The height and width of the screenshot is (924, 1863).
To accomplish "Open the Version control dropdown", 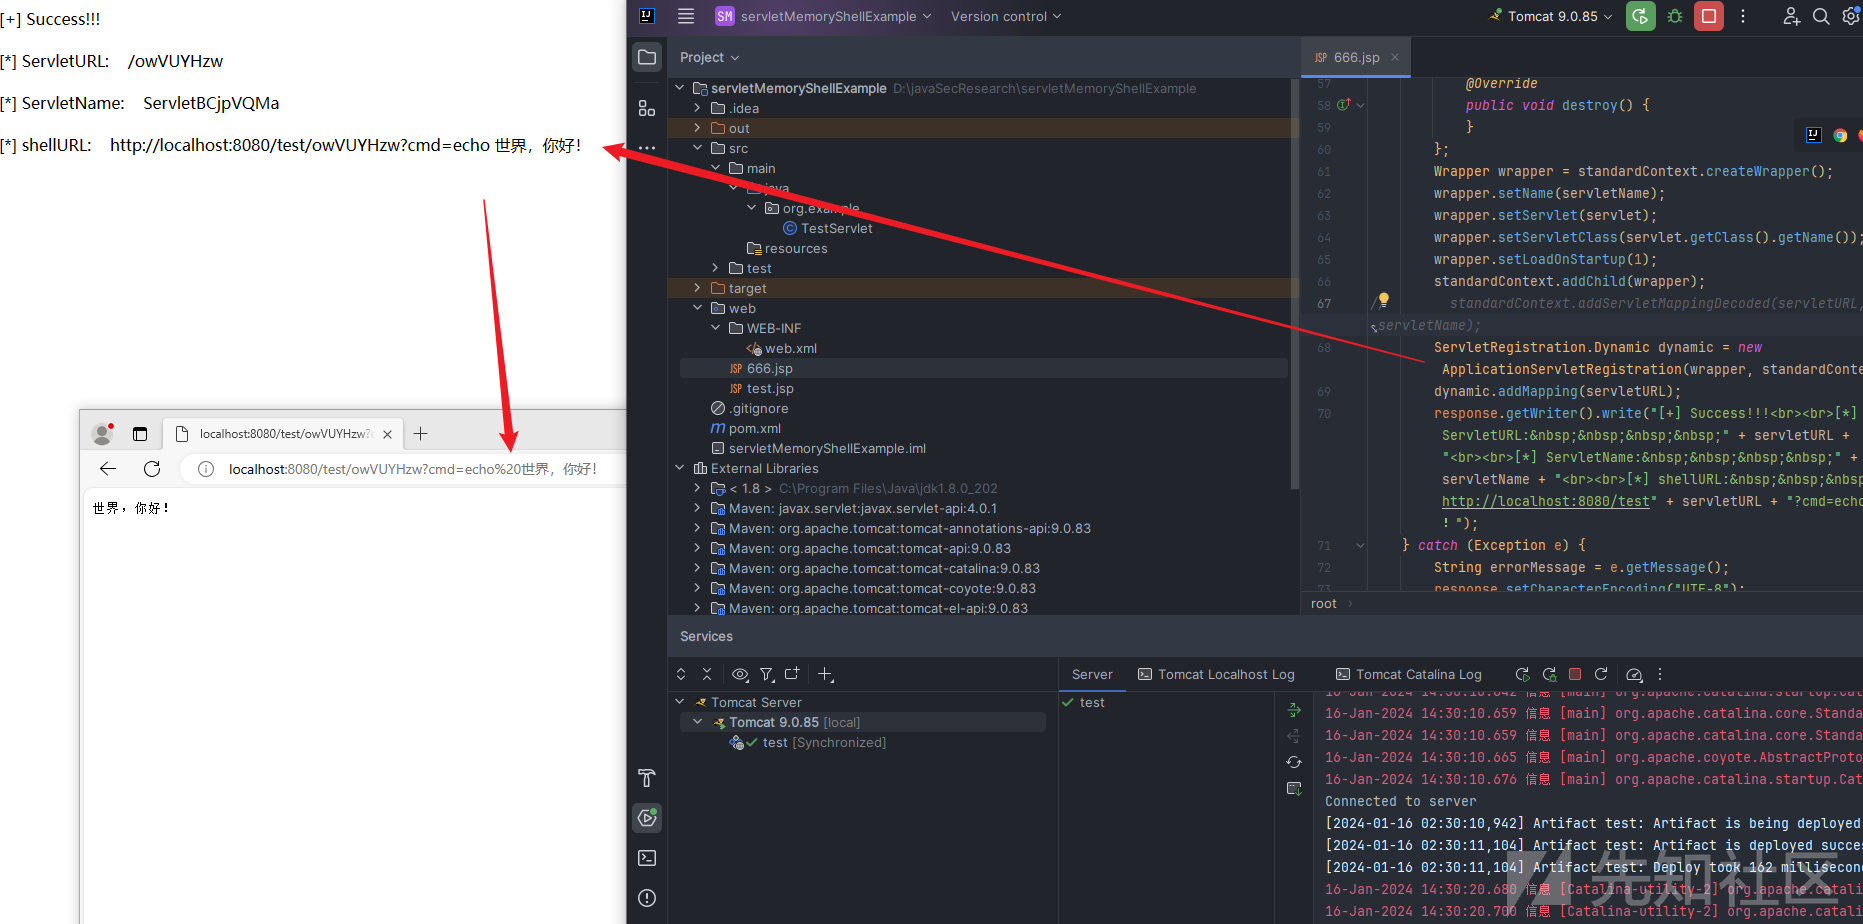I will click(x=1006, y=16).
